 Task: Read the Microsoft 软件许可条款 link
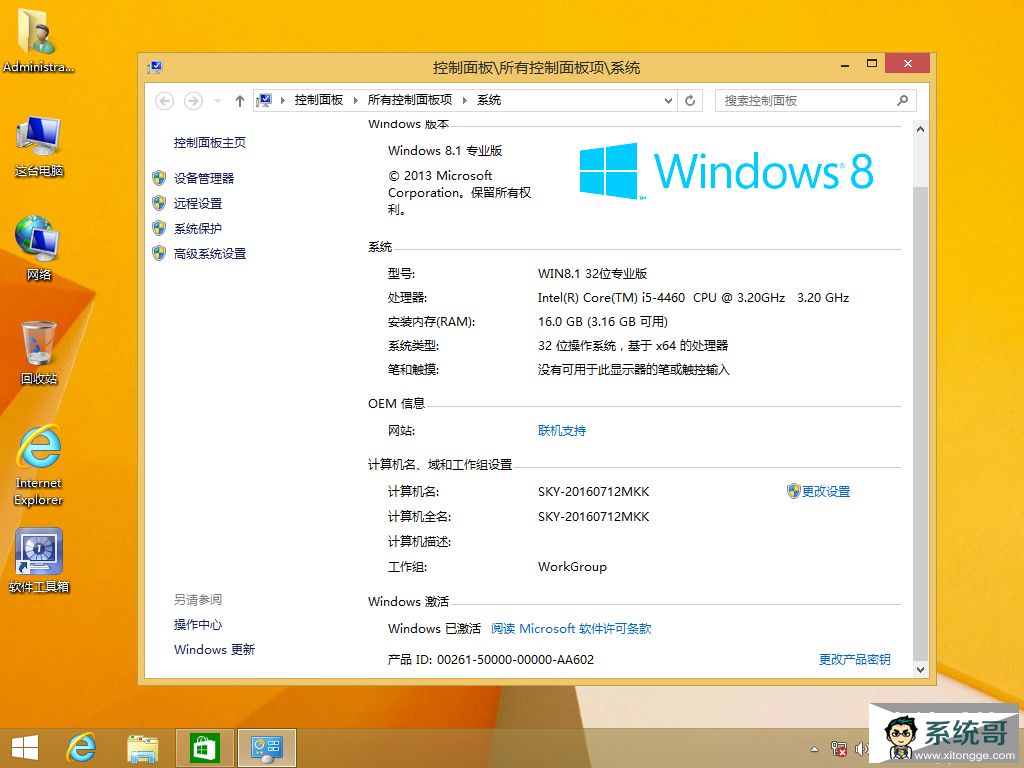click(x=571, y=628)
